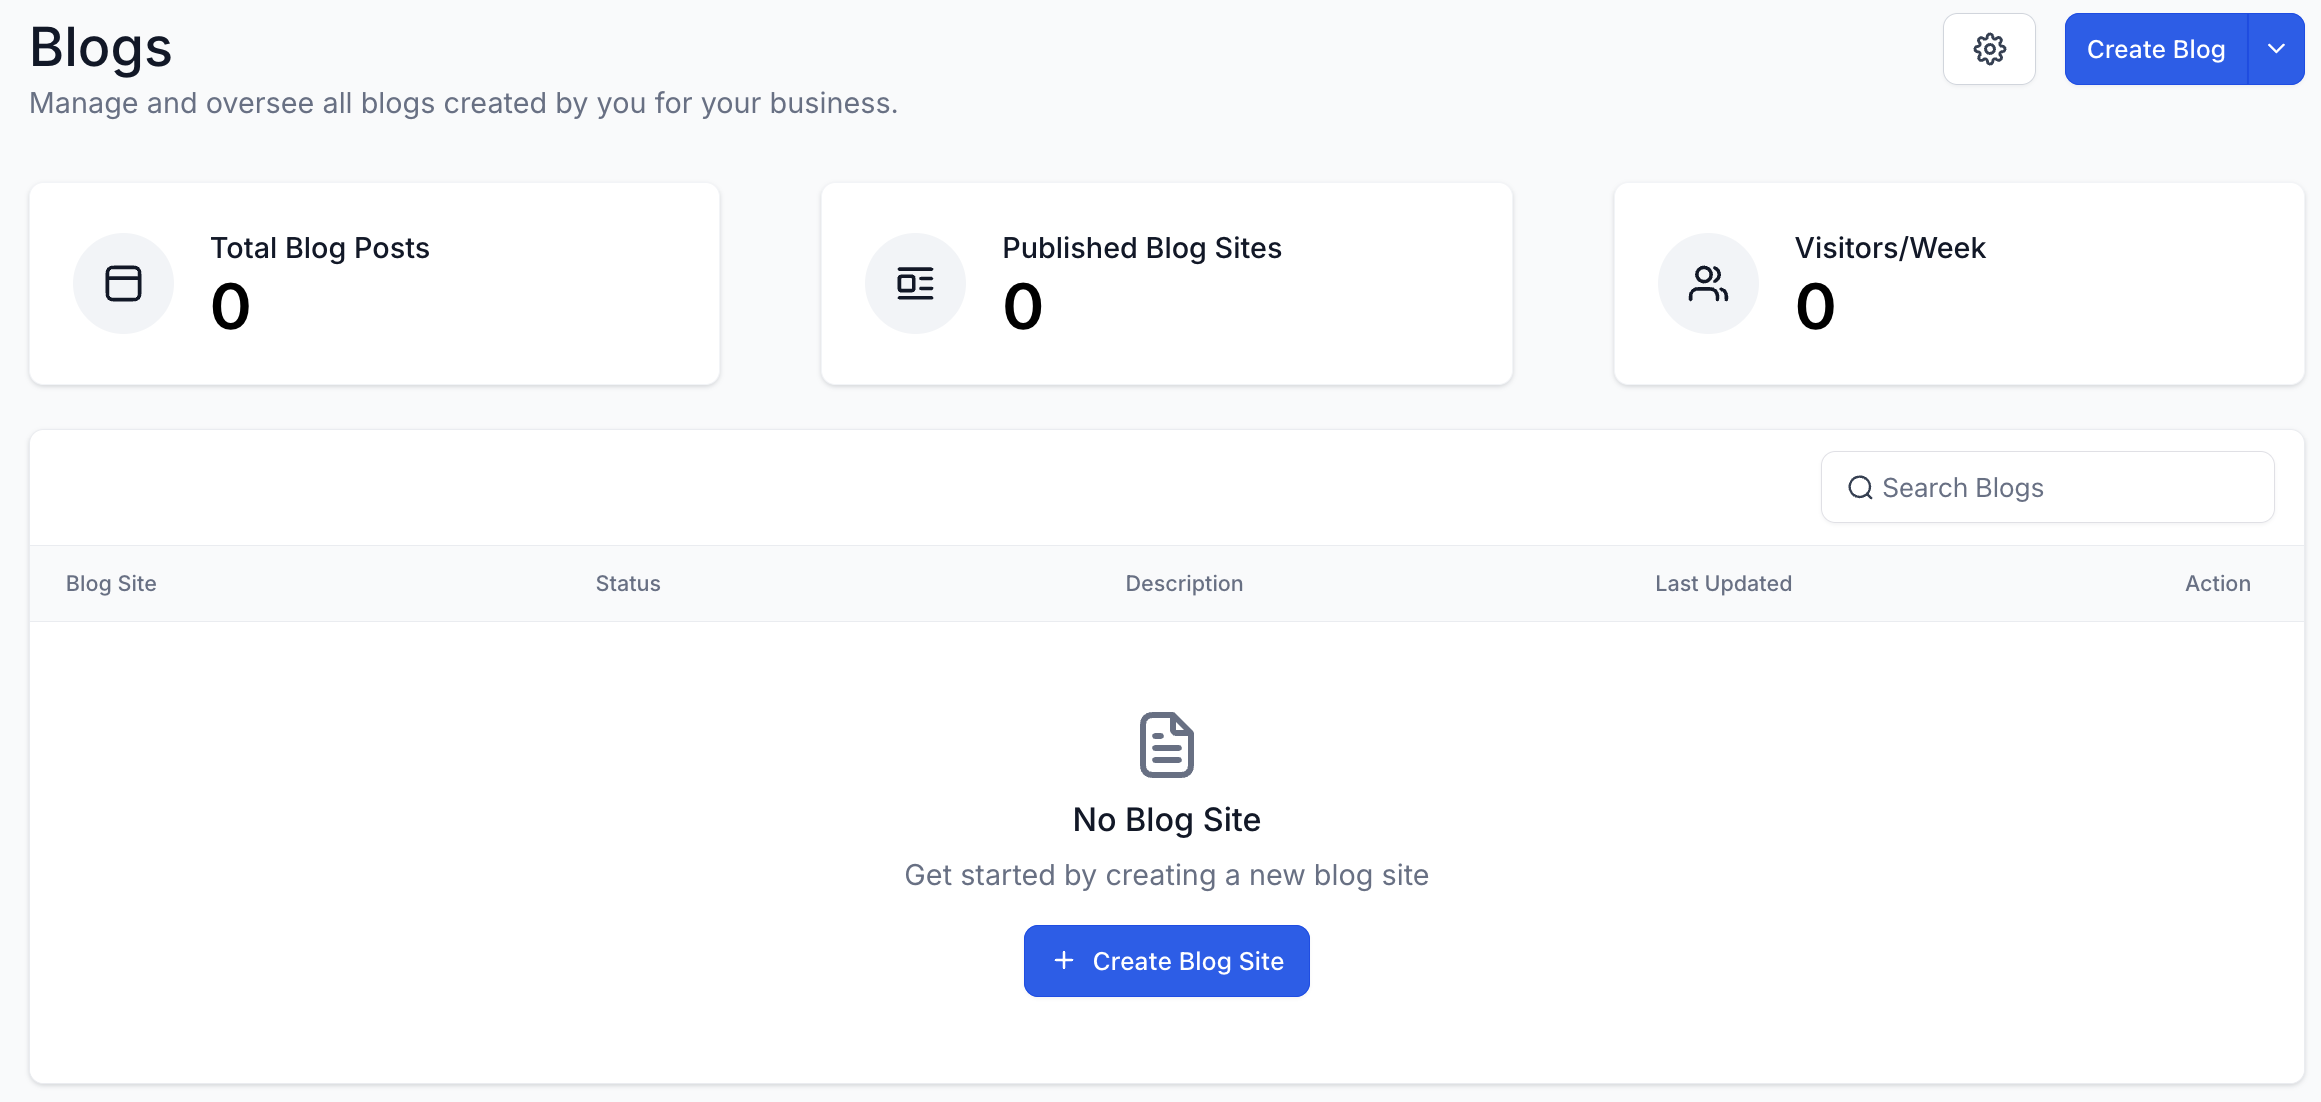Click the Create Blog button
Image resolution: width=2321 pixels, height=1102 pixels.
(x=2156, y=49)
